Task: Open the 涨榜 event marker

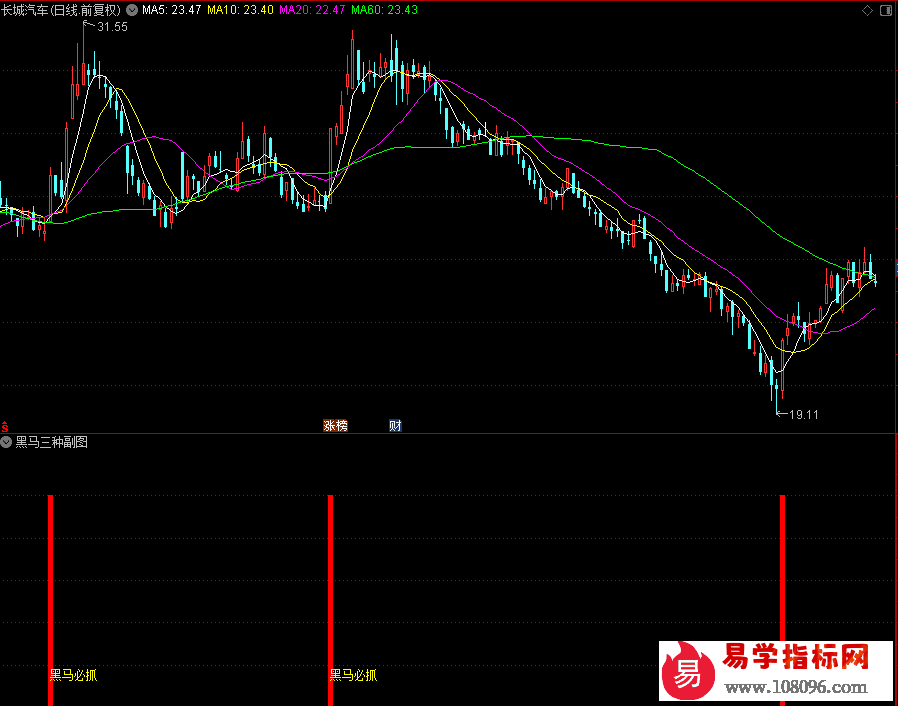Action: [336, 425]
